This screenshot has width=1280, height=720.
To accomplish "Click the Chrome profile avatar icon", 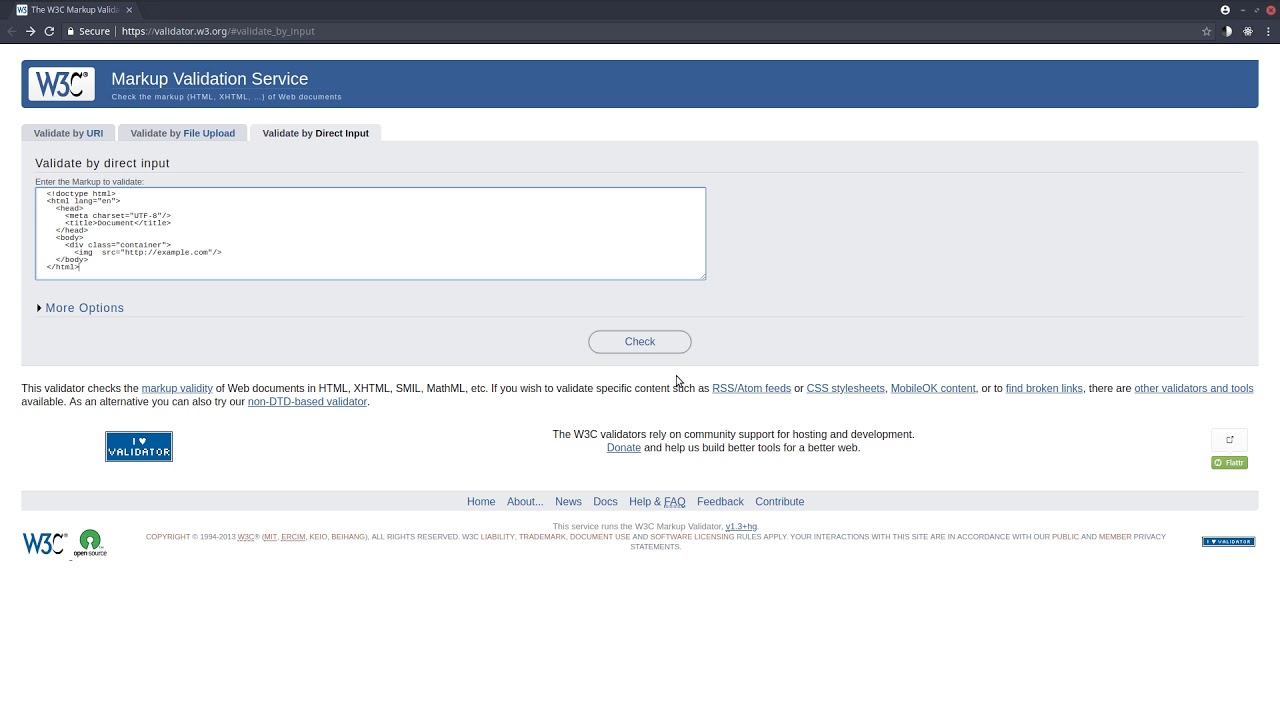I will [1225, 10].
